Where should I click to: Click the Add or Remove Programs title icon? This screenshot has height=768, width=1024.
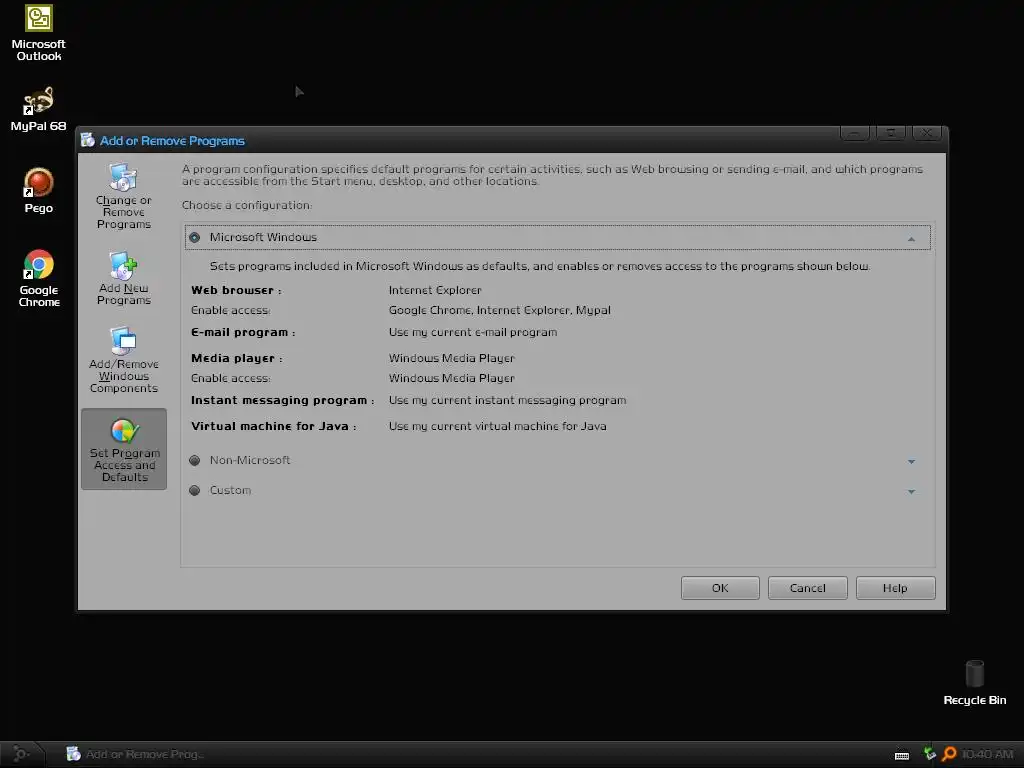(x=88, y=140)
